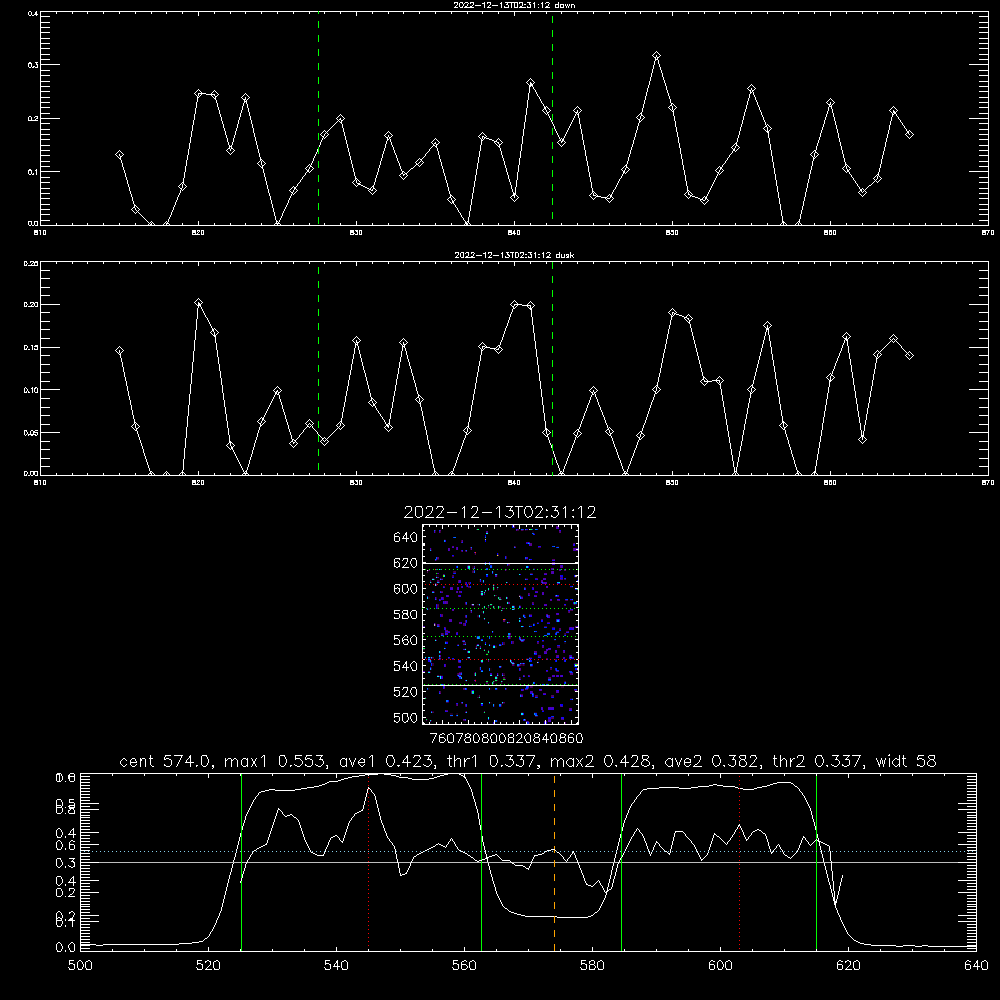The width and height of the screenshot is (1000, 1000).
Task: Click the dusk plot peak diamond at x 820
Action: point(198,302)
